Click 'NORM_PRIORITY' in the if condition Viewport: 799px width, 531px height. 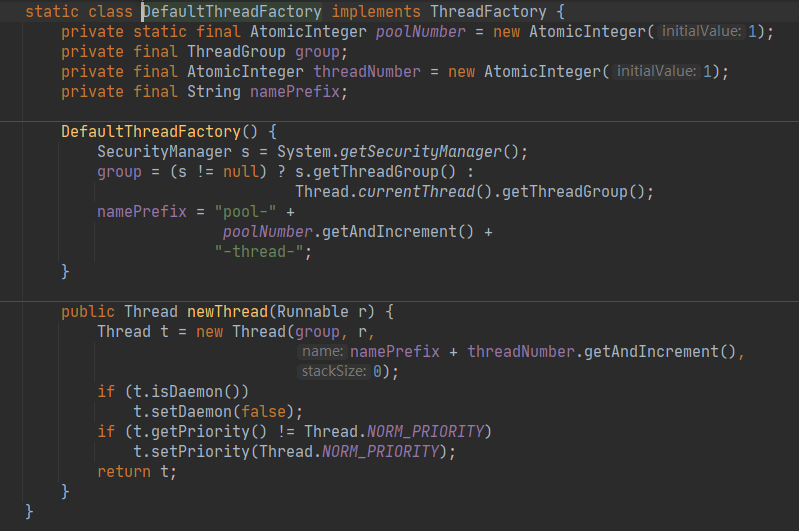pos(425,432)
